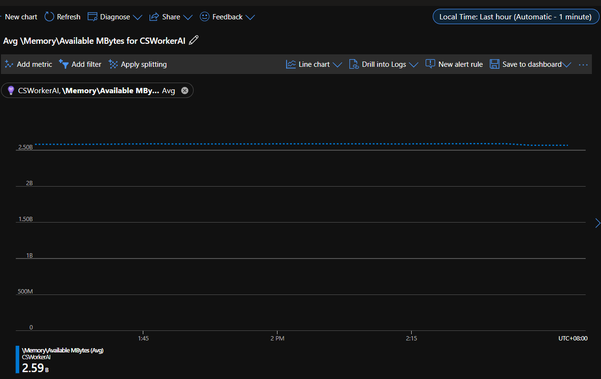Click the 2.50B y-axis label
The image size is (601, 379).
(25, 147)
